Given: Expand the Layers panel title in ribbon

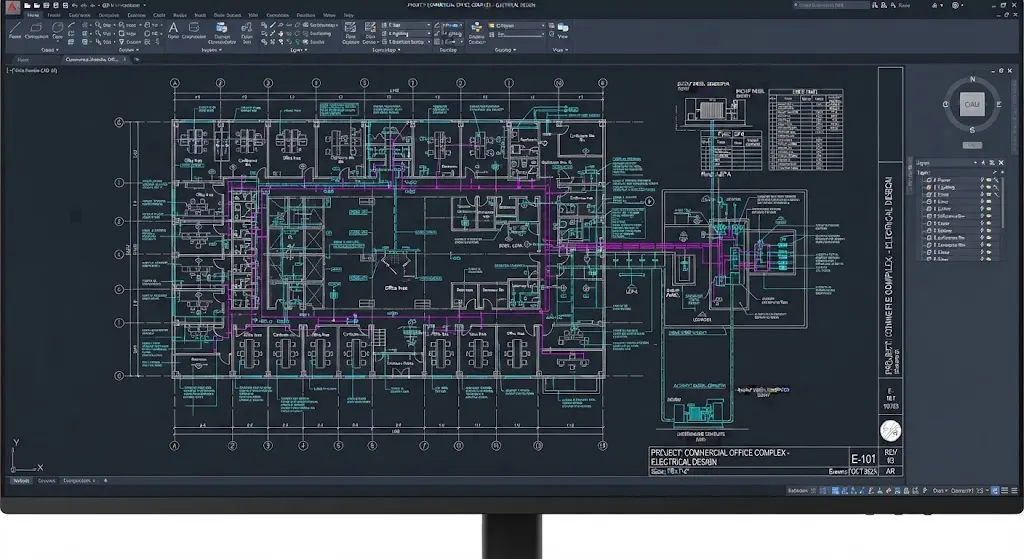Looking at the screenshot, I should point(298,50).
